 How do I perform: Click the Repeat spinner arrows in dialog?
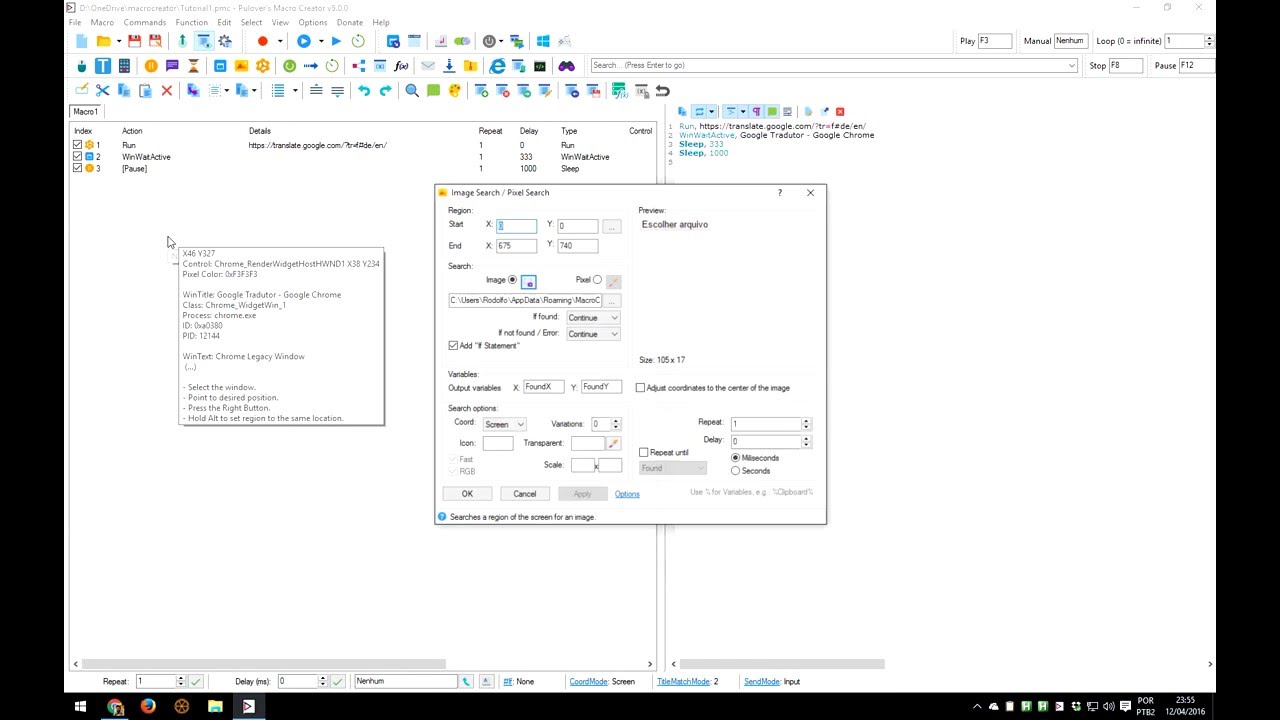tap(806, 424)
